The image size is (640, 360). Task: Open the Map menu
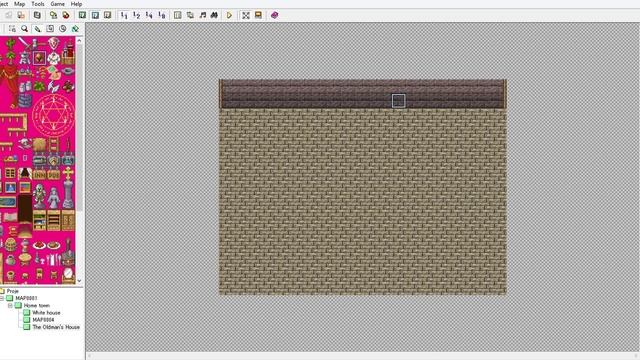click(20, 4)
